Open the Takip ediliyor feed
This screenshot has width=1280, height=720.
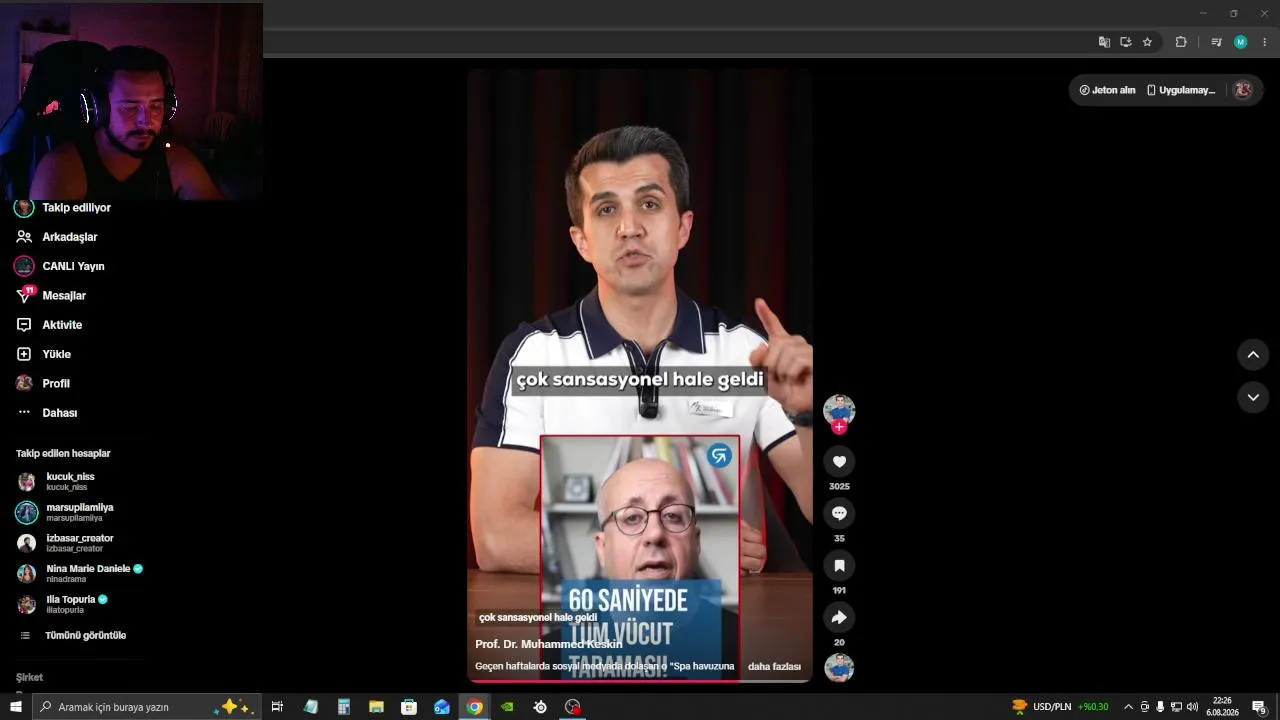click(76, 208)
